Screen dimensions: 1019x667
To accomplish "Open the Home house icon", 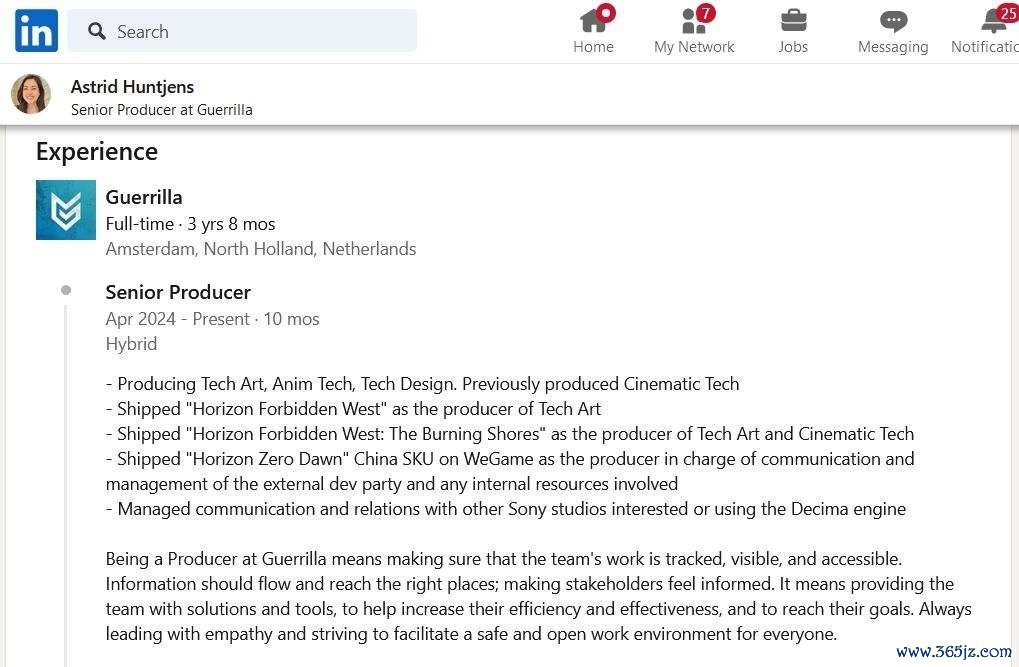I will [593, 21].
